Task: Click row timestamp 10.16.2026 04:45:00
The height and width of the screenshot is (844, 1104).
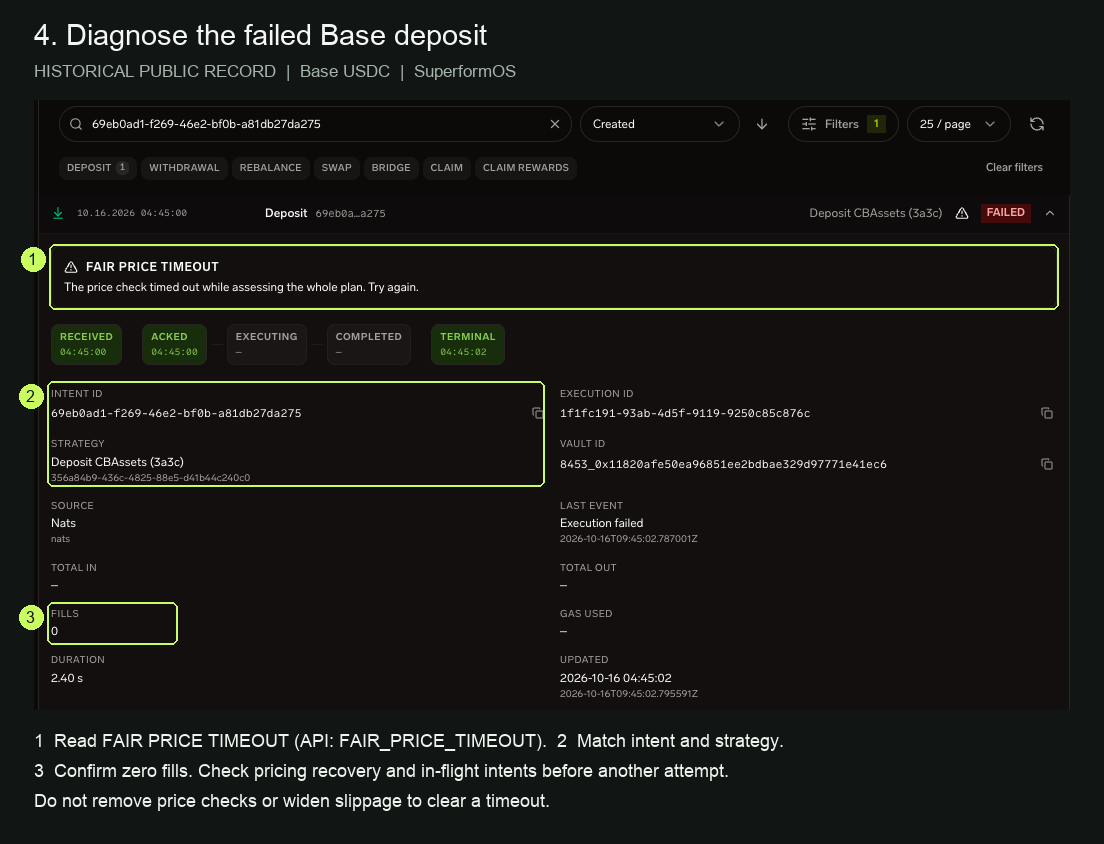Action: click(x=132, y=213)
